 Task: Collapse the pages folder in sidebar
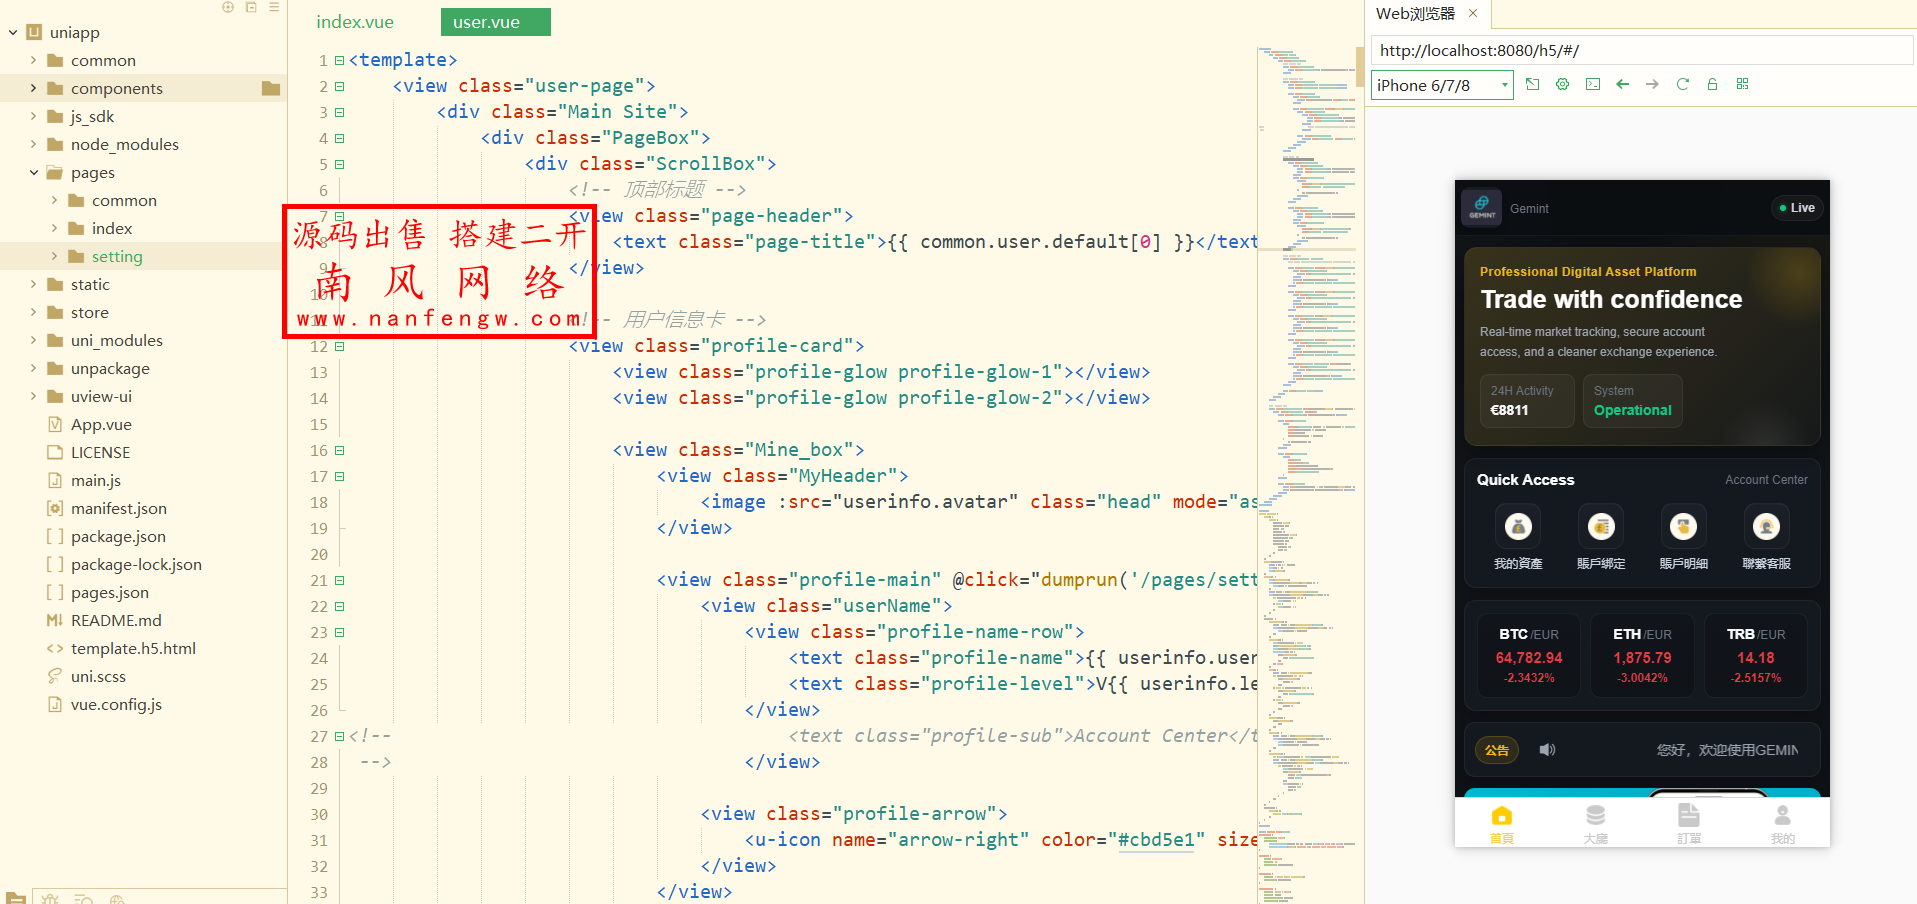coord(34,172)
